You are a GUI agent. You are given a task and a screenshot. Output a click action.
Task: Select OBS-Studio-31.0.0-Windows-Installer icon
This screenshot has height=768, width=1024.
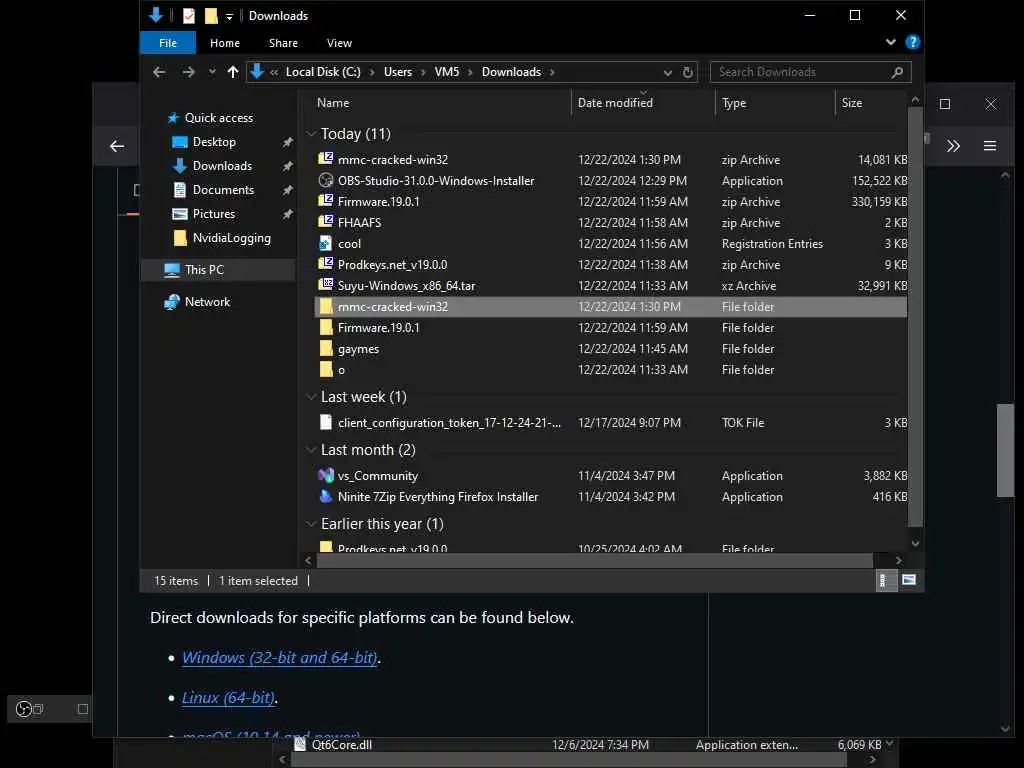(x=325, y=180)
